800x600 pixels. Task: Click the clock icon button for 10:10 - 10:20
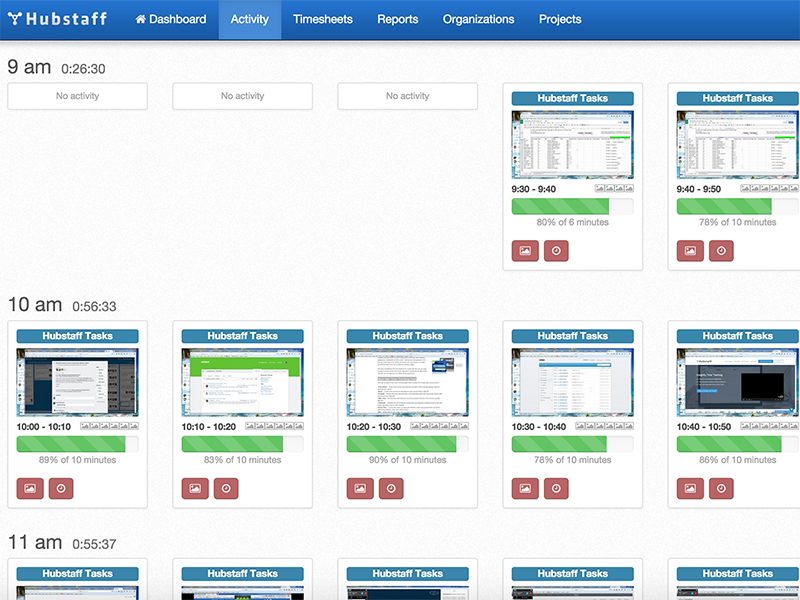[x=226, y=488]
